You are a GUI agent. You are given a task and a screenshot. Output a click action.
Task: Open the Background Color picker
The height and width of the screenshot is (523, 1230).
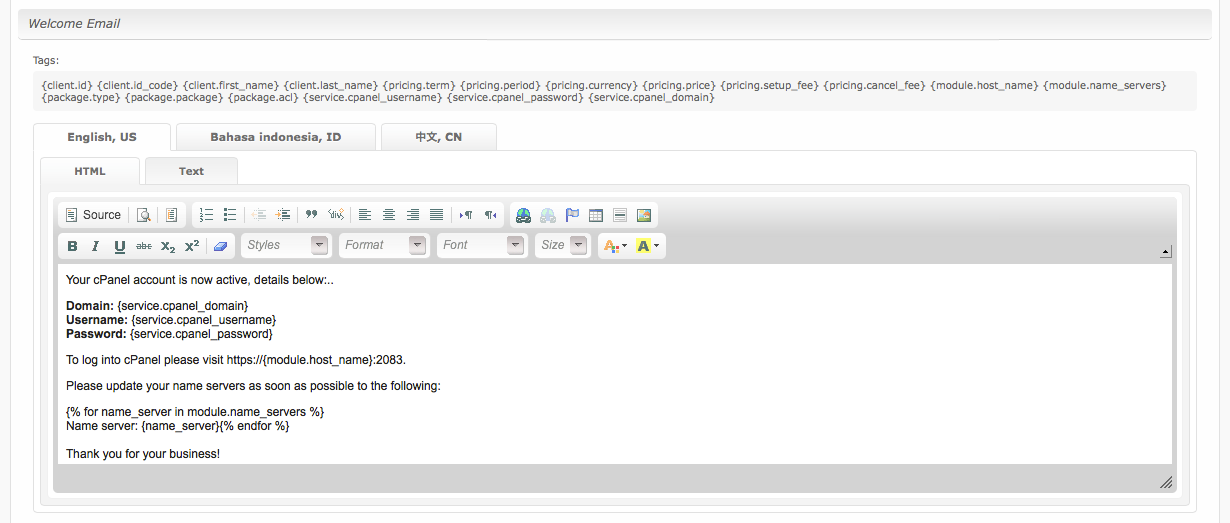tap(647, 245)
